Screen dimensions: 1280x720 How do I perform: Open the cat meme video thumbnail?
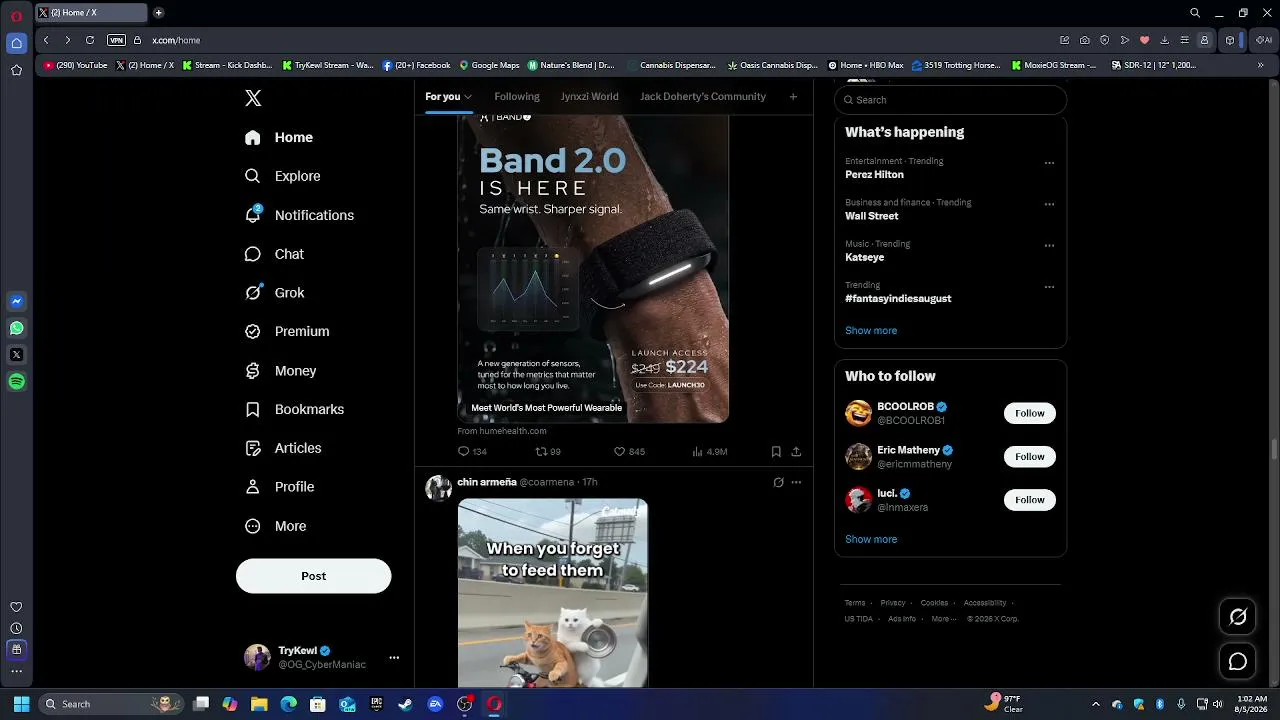click(x=553, y=593)
